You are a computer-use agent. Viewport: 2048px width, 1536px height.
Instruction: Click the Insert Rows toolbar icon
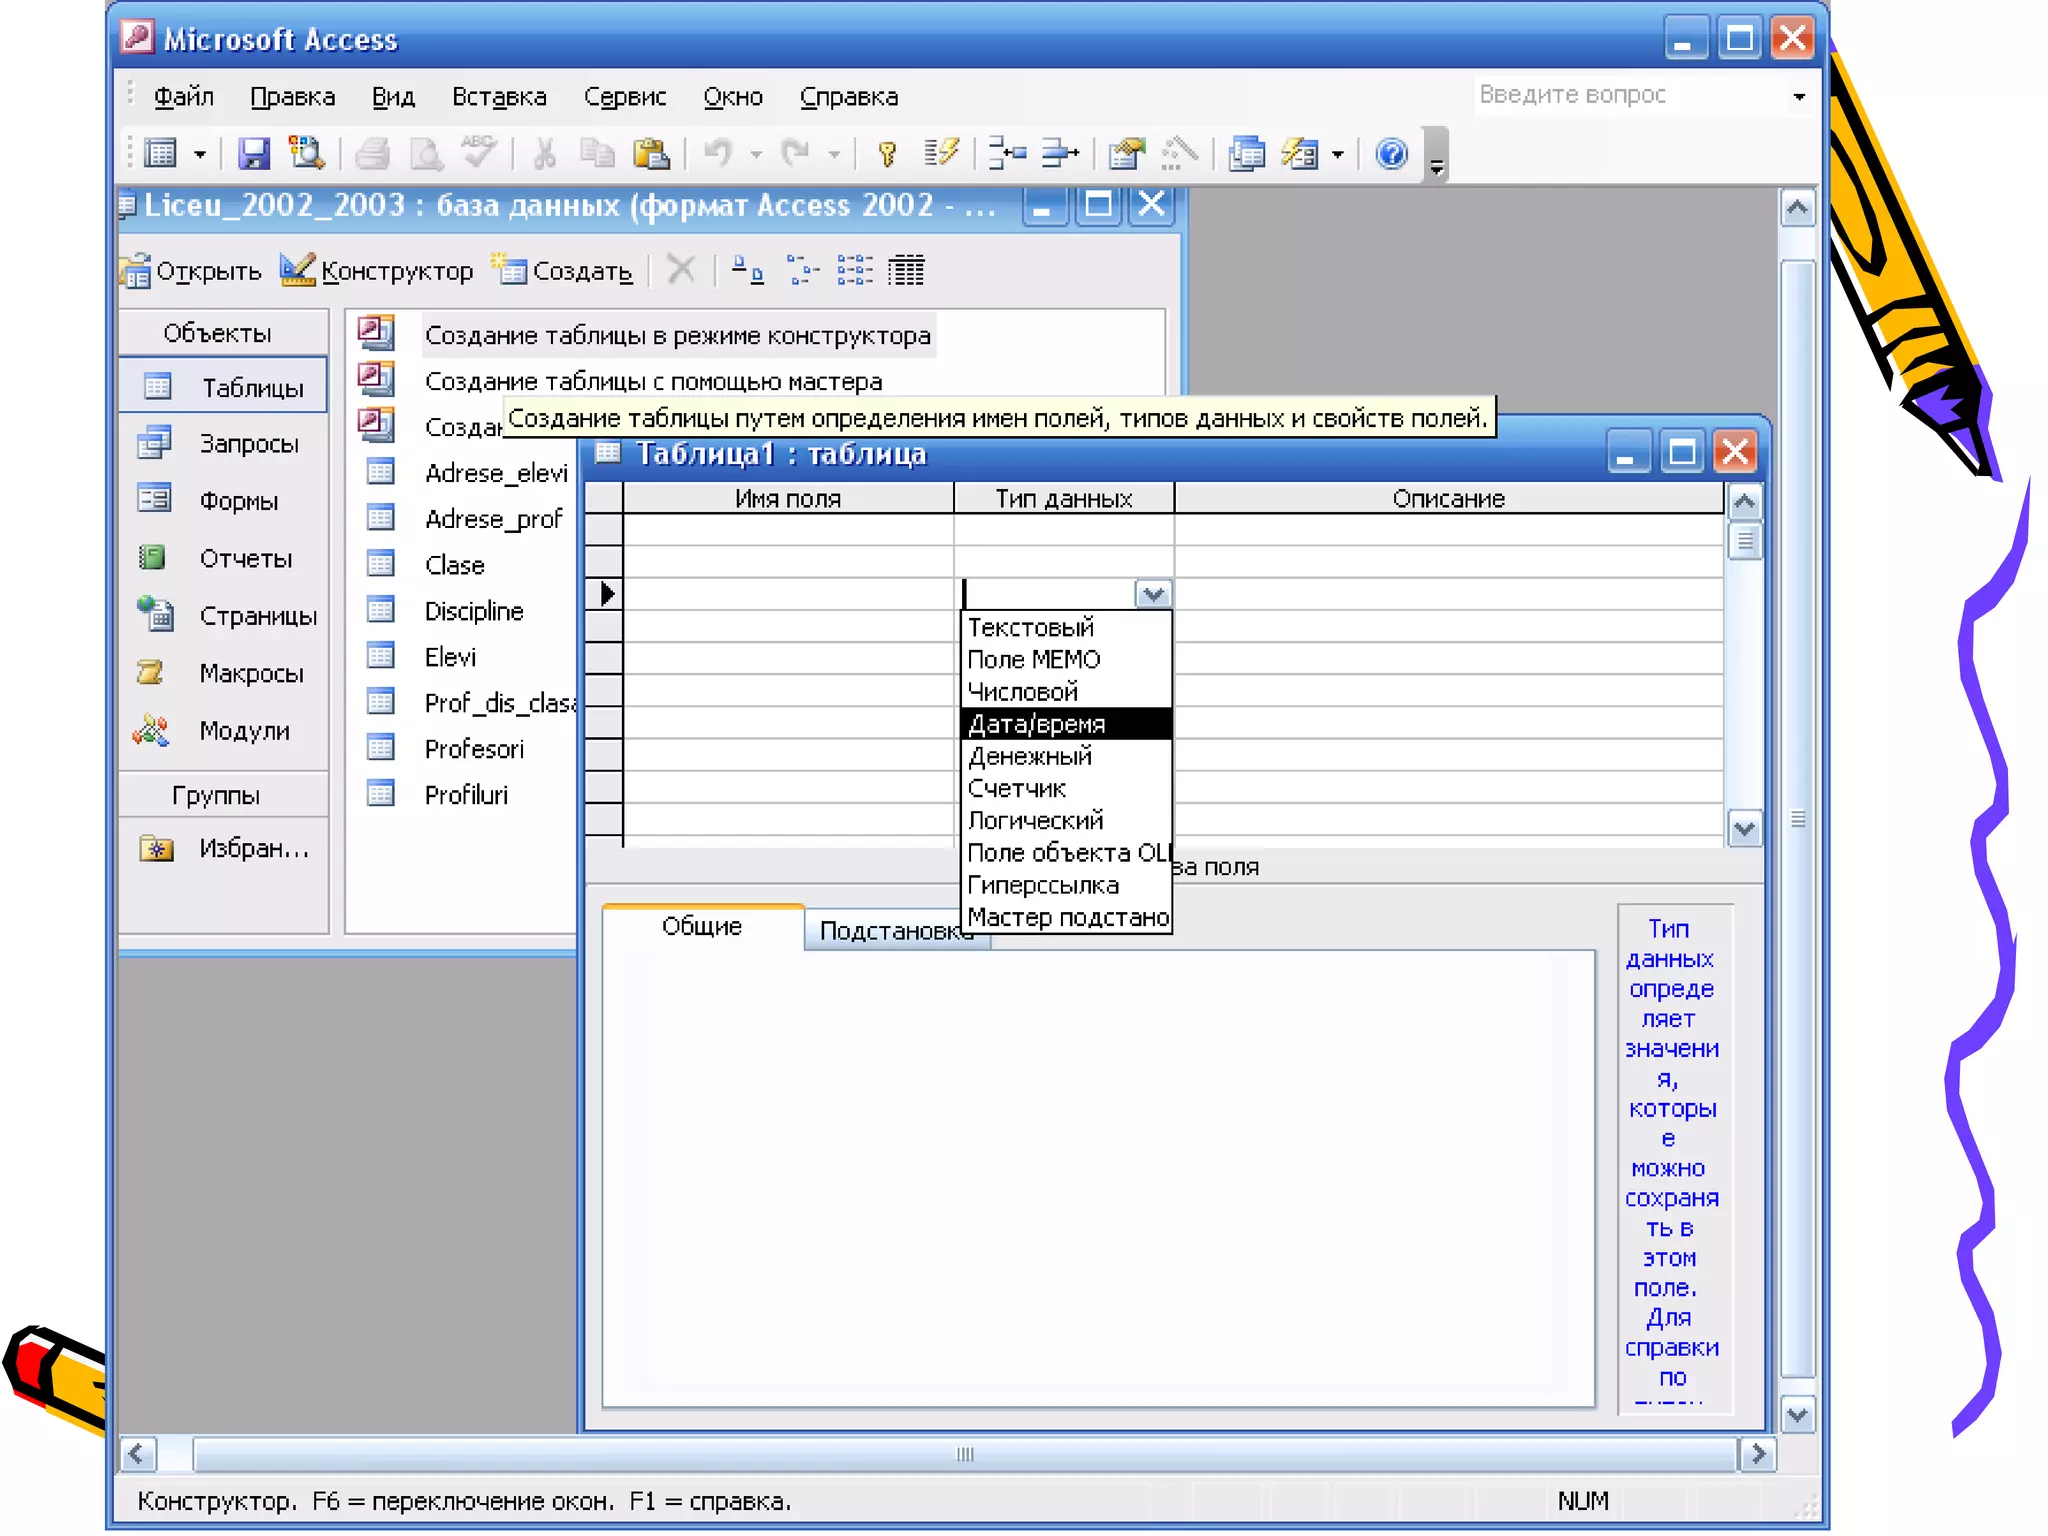pyautogui.click(x=1007, y=154)
